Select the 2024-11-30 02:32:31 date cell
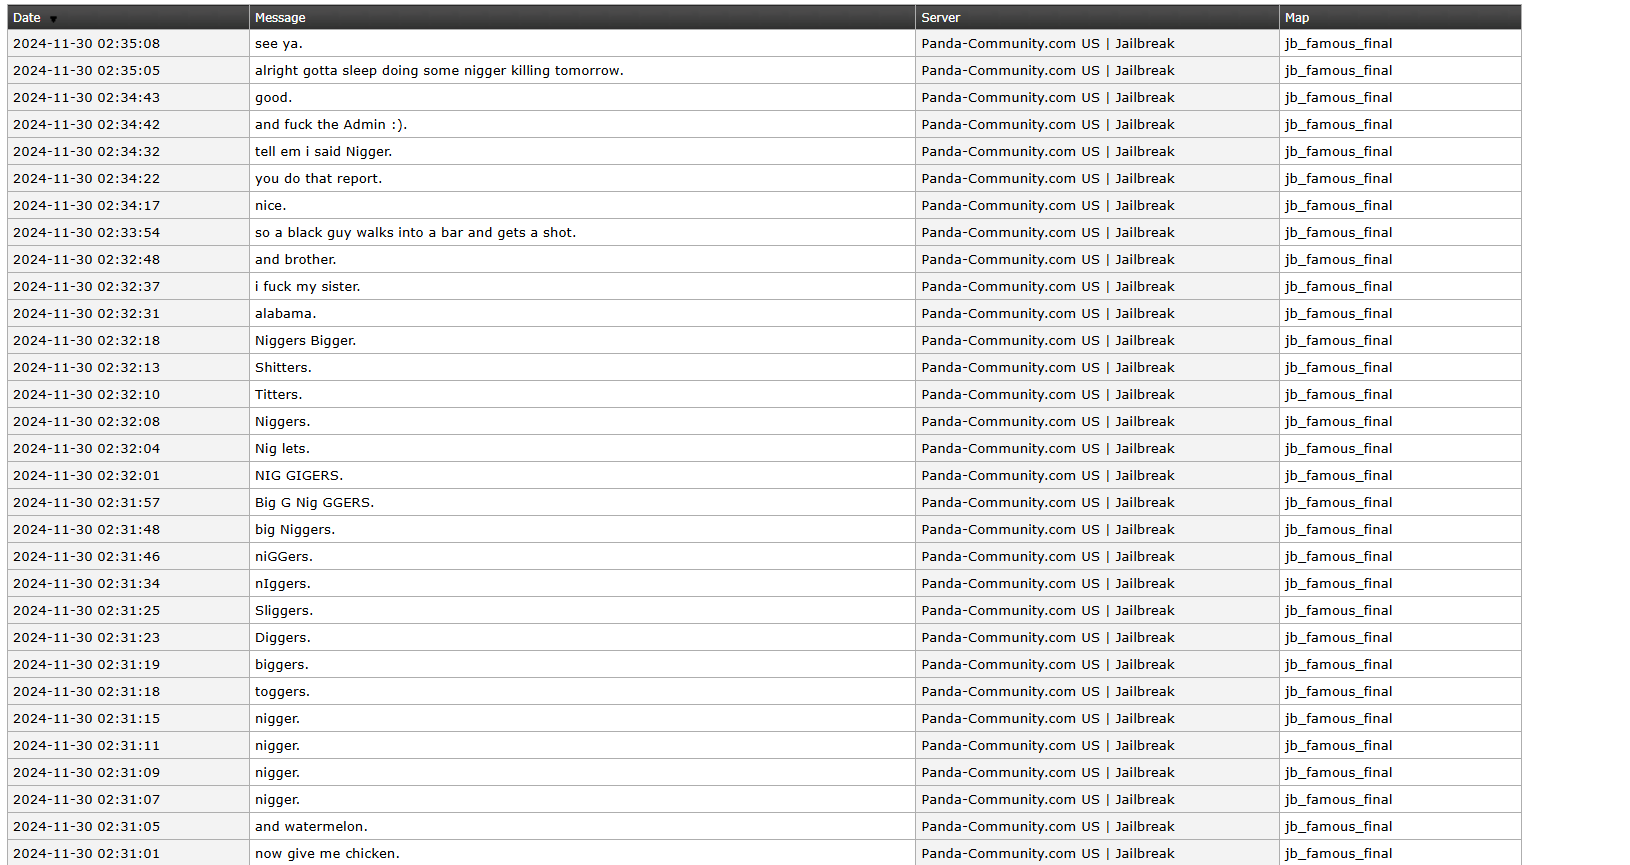 86,314
